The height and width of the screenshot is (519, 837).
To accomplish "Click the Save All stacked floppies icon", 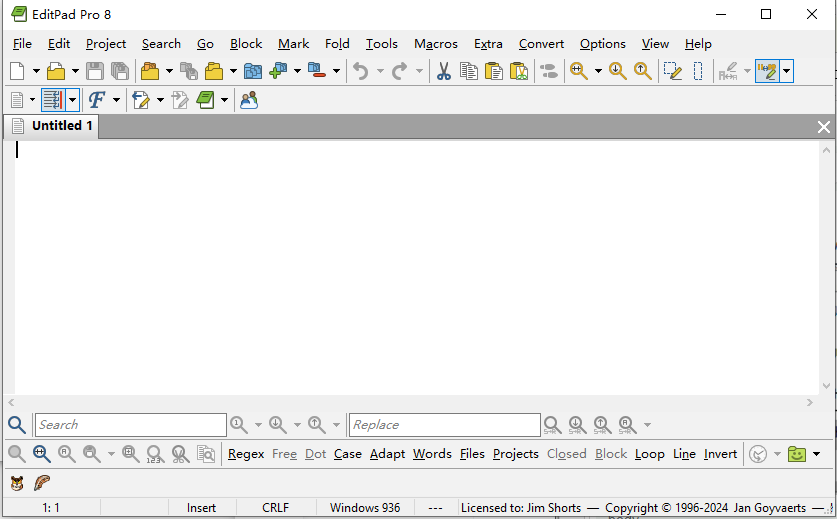I will (120, 71).
